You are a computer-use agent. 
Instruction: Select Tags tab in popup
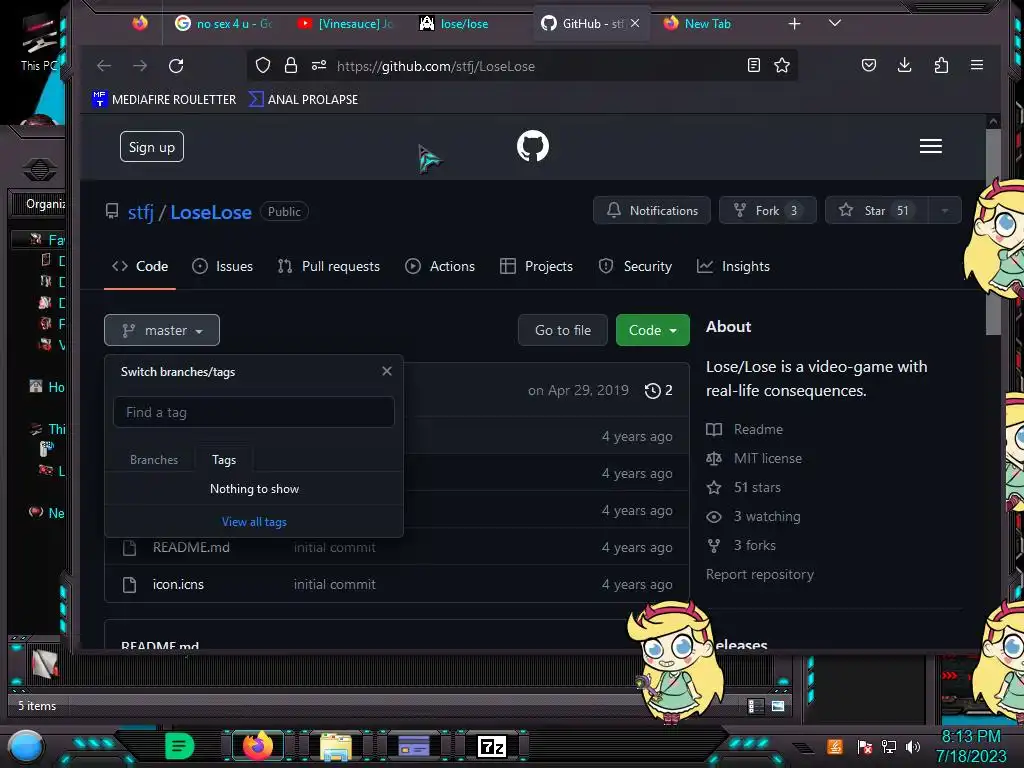pyautogui.click(x=224, y=460)
